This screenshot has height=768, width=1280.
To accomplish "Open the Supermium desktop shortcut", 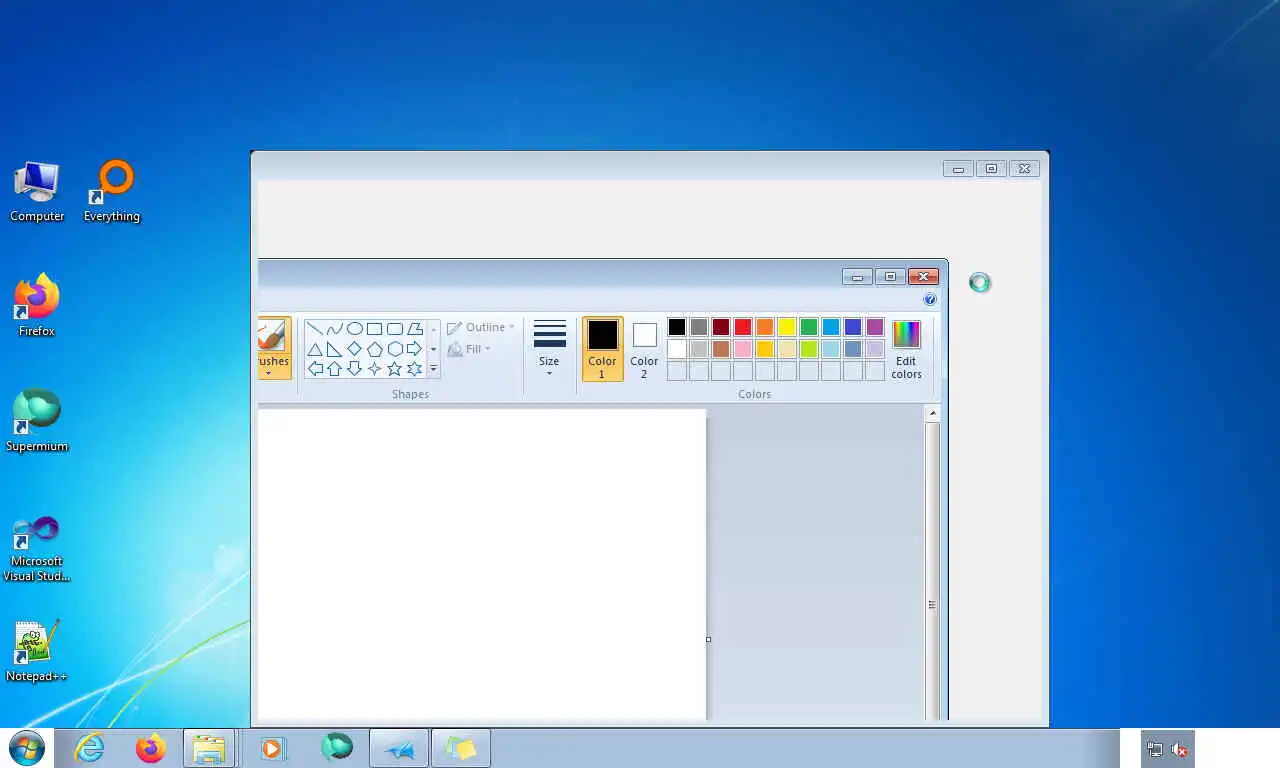I will [x=37, y=421].
